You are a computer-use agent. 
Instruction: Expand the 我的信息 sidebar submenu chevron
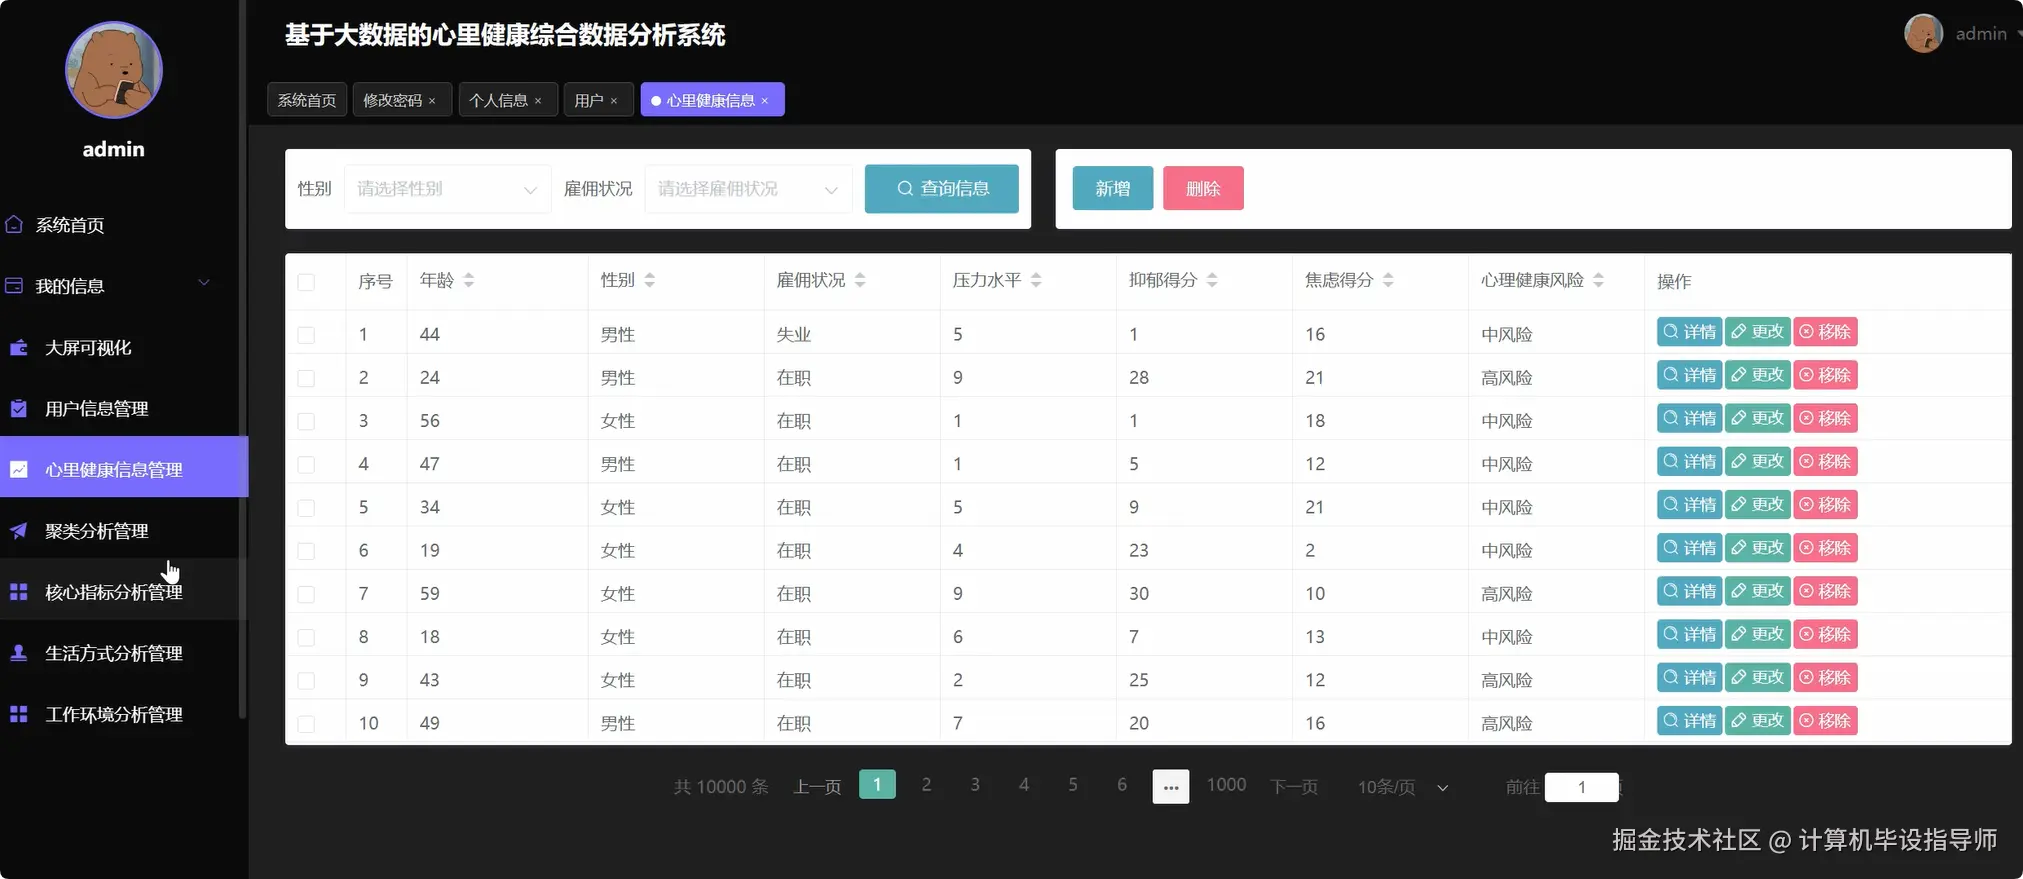[x=204, y=283]
